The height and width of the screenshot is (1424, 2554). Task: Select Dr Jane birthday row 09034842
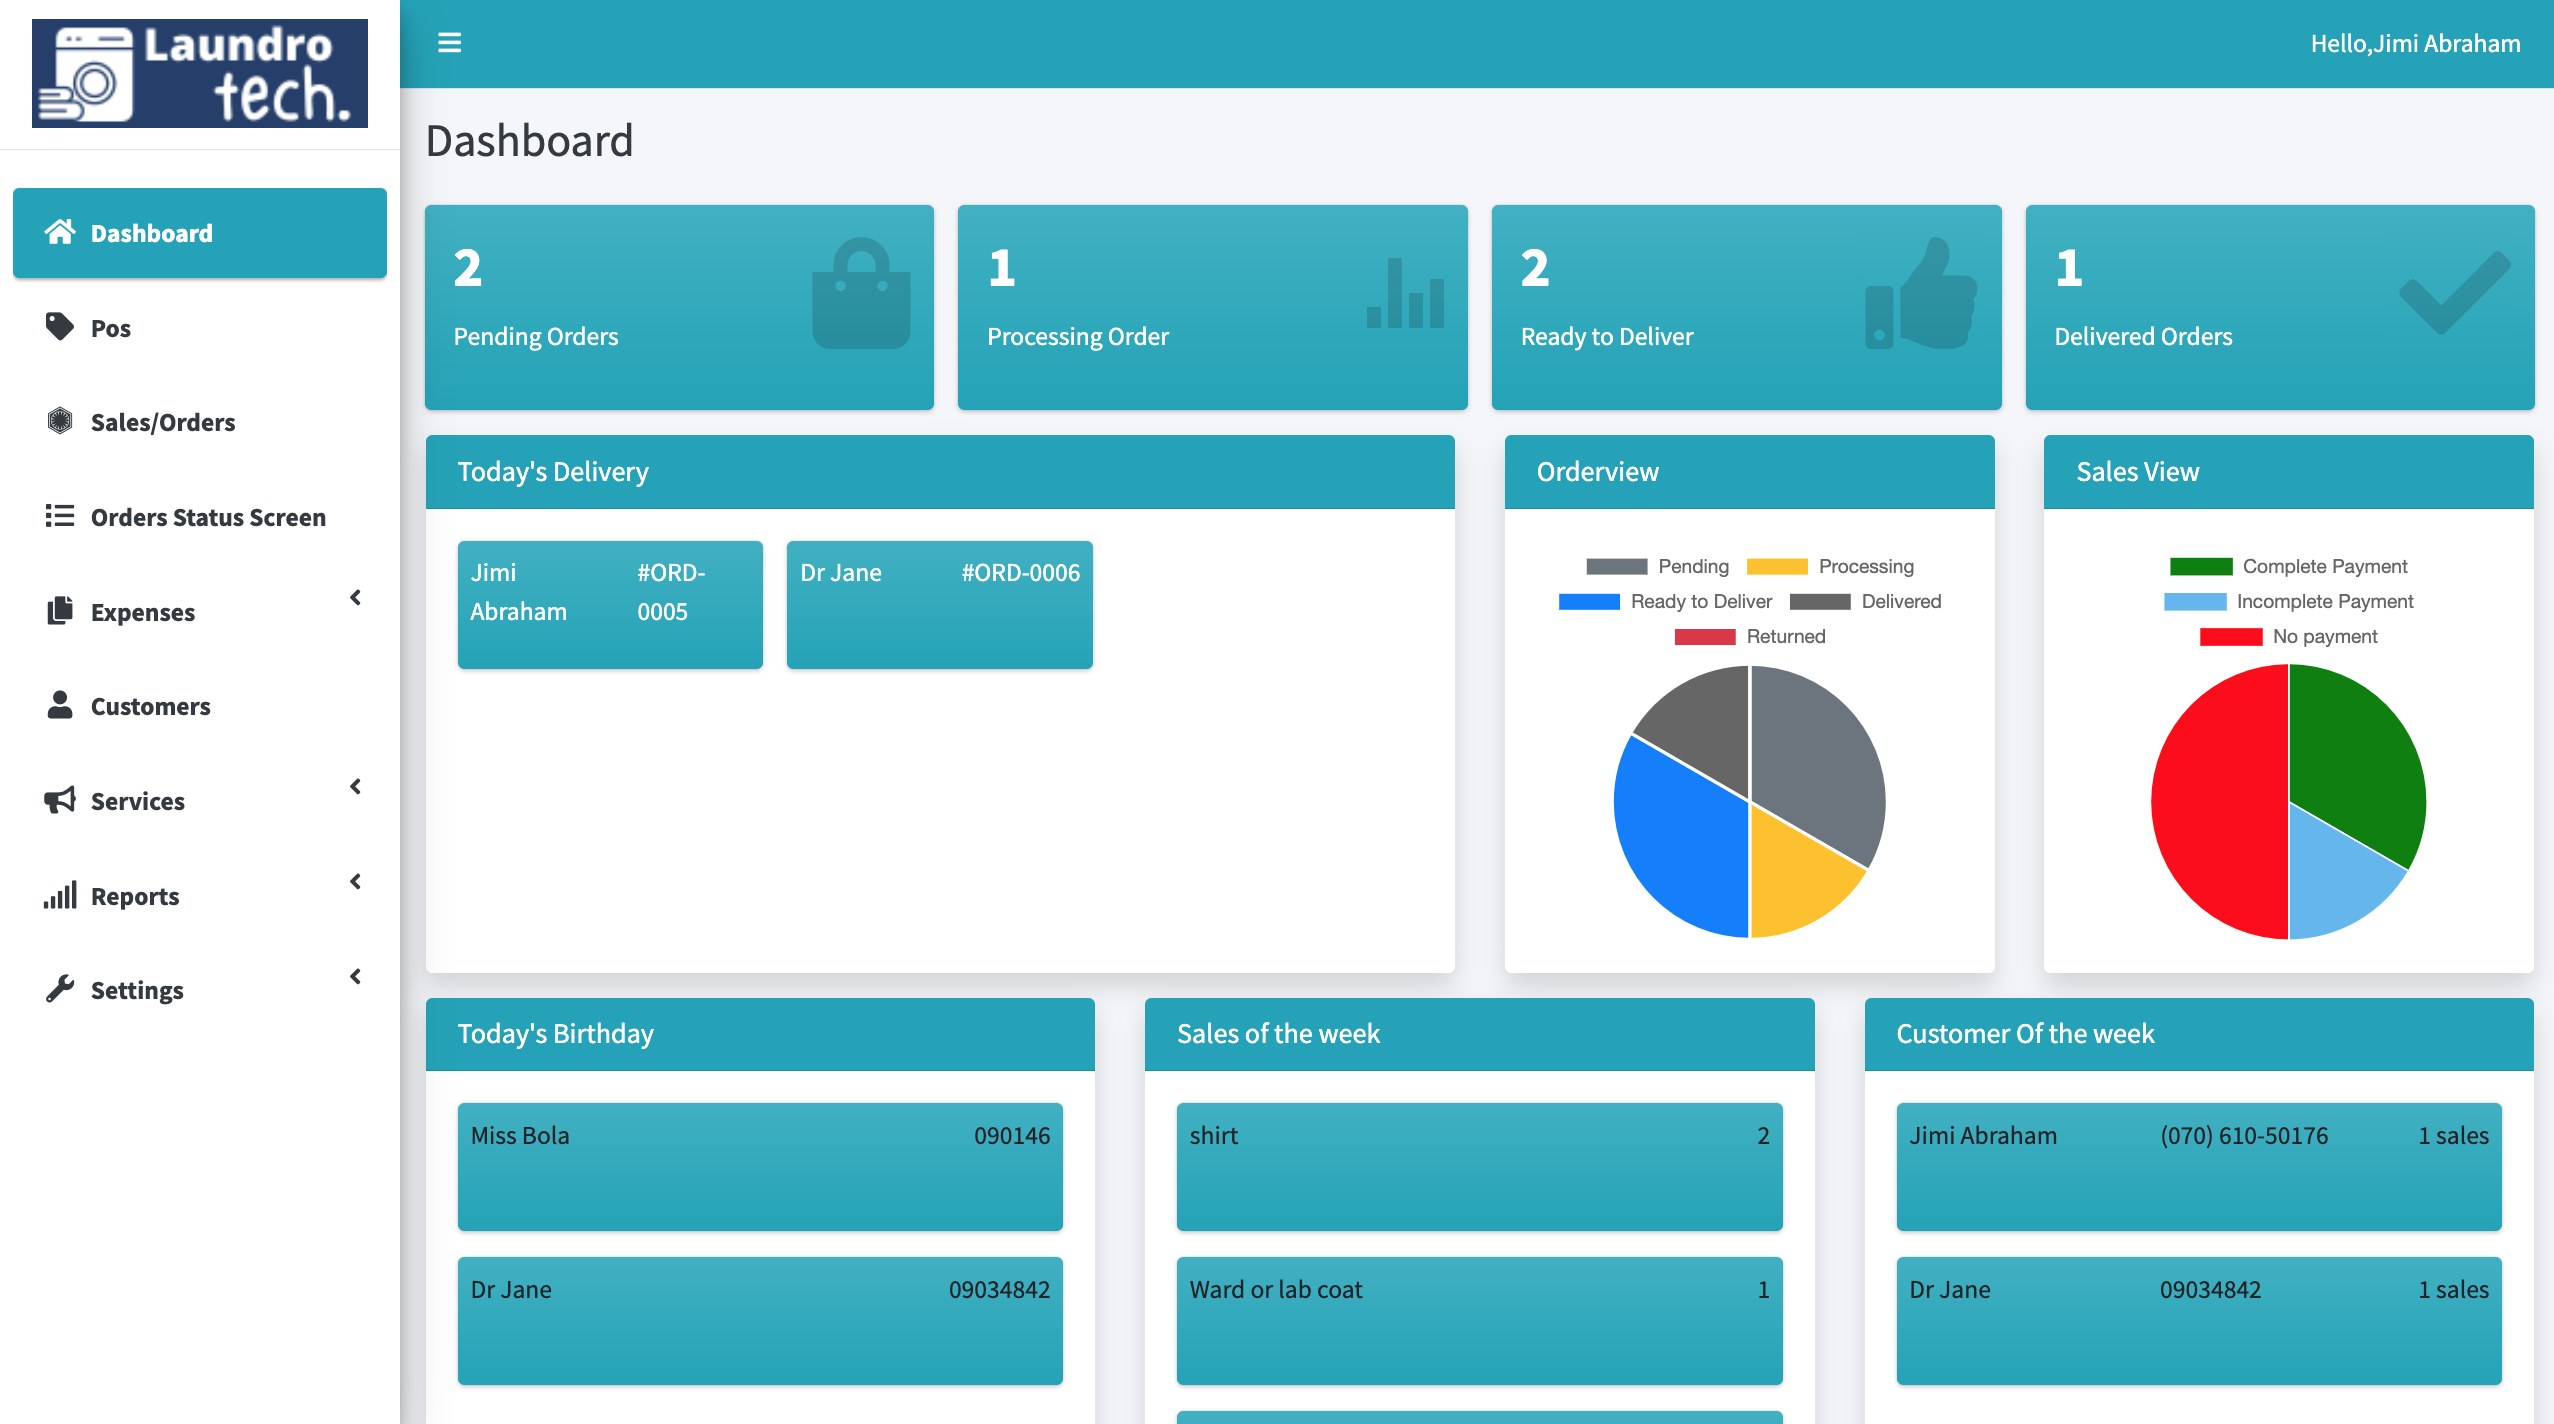pyautogui.click(x=760, y=1321)
